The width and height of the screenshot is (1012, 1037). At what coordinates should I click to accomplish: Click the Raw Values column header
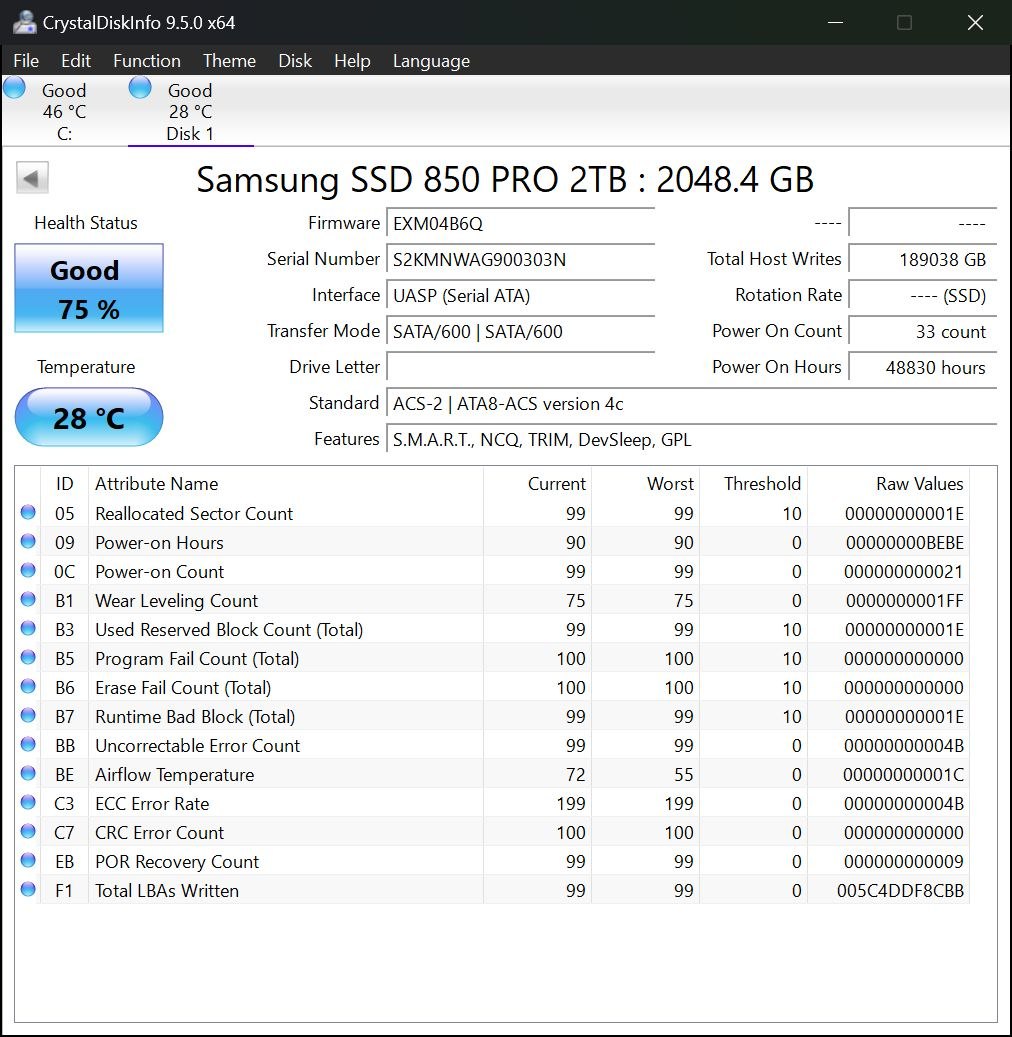pyautogui.click(x=919, y=484)
